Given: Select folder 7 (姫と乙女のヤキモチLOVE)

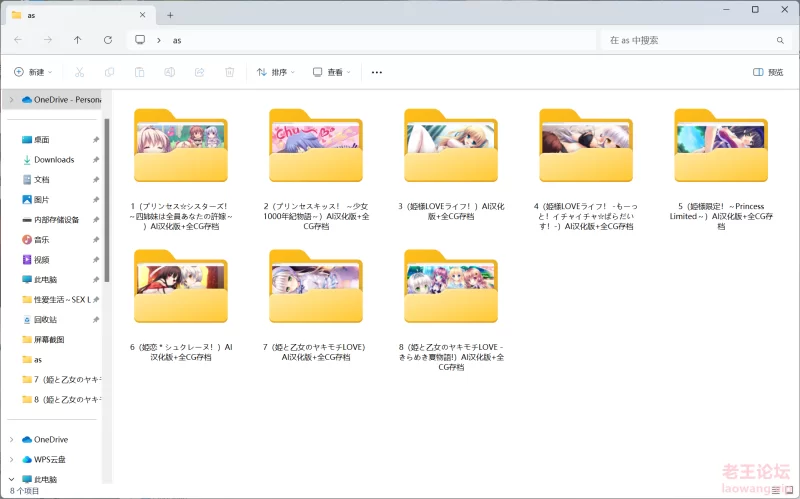Looking at the screenshot, I should [x=316, y=305].
